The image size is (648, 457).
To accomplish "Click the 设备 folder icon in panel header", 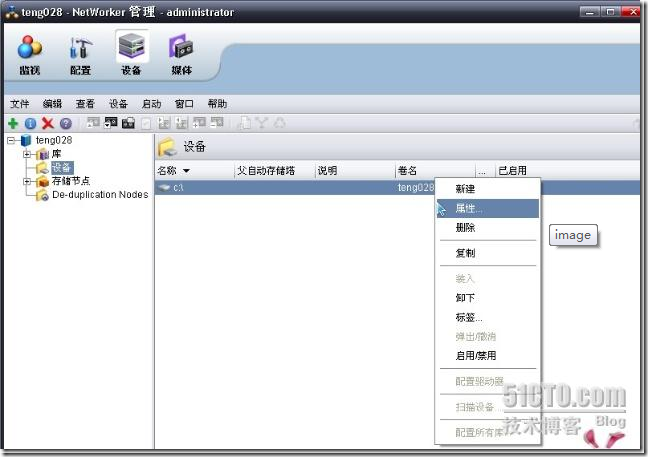I will (167, 147).
